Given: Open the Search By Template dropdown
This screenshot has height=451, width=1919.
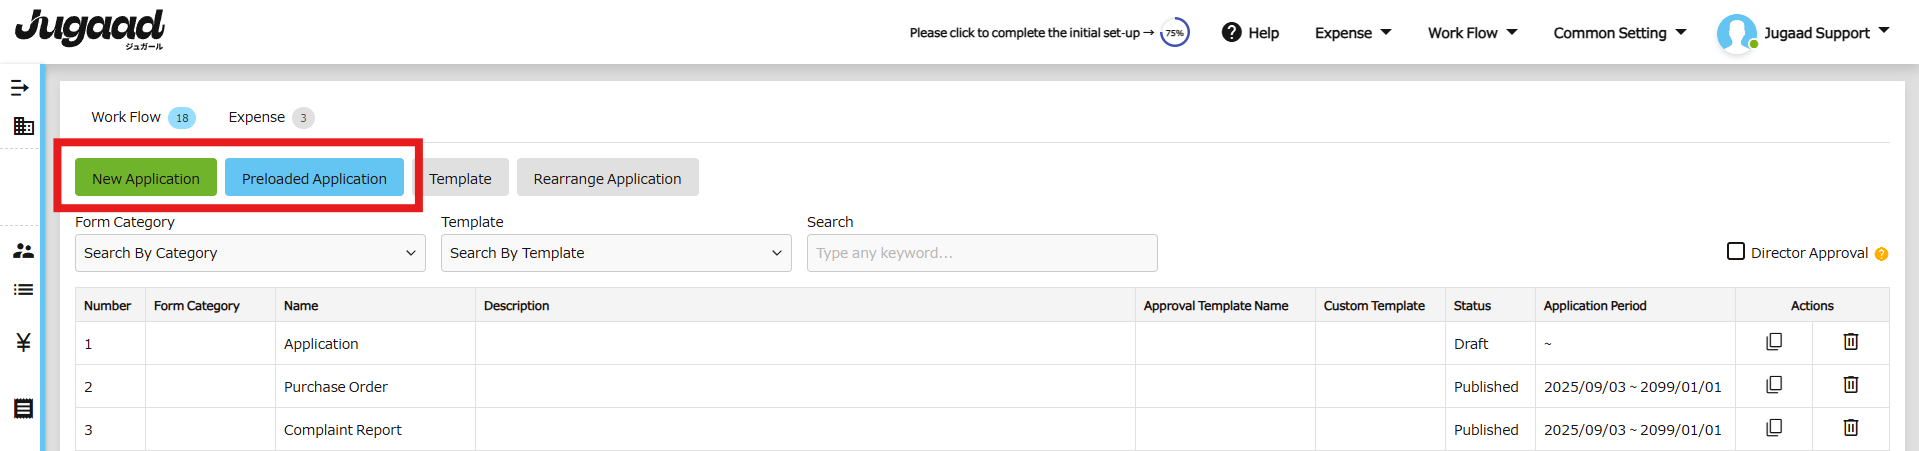Looking at the screenshot, I should [x=616, y=253].
